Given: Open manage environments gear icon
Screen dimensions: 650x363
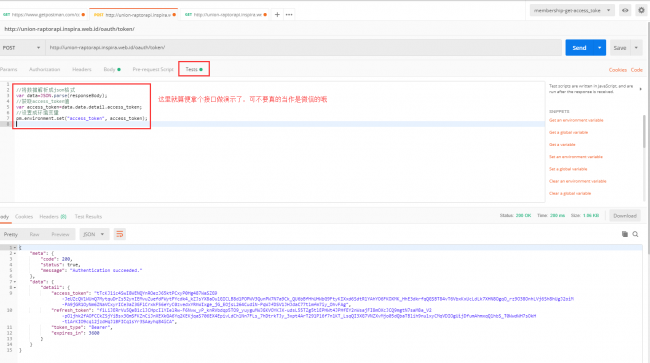Looking at the screenshot, I should 641,10.
